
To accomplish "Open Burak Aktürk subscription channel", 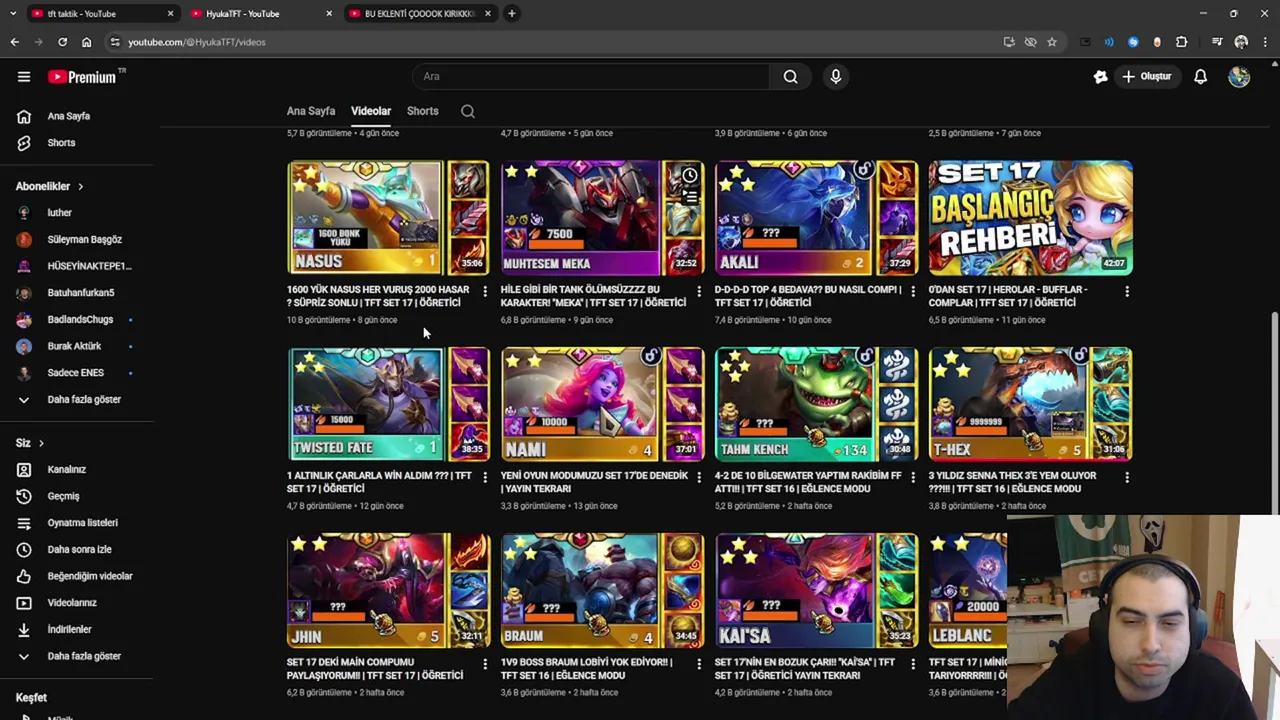I will [x=77, y=346].
